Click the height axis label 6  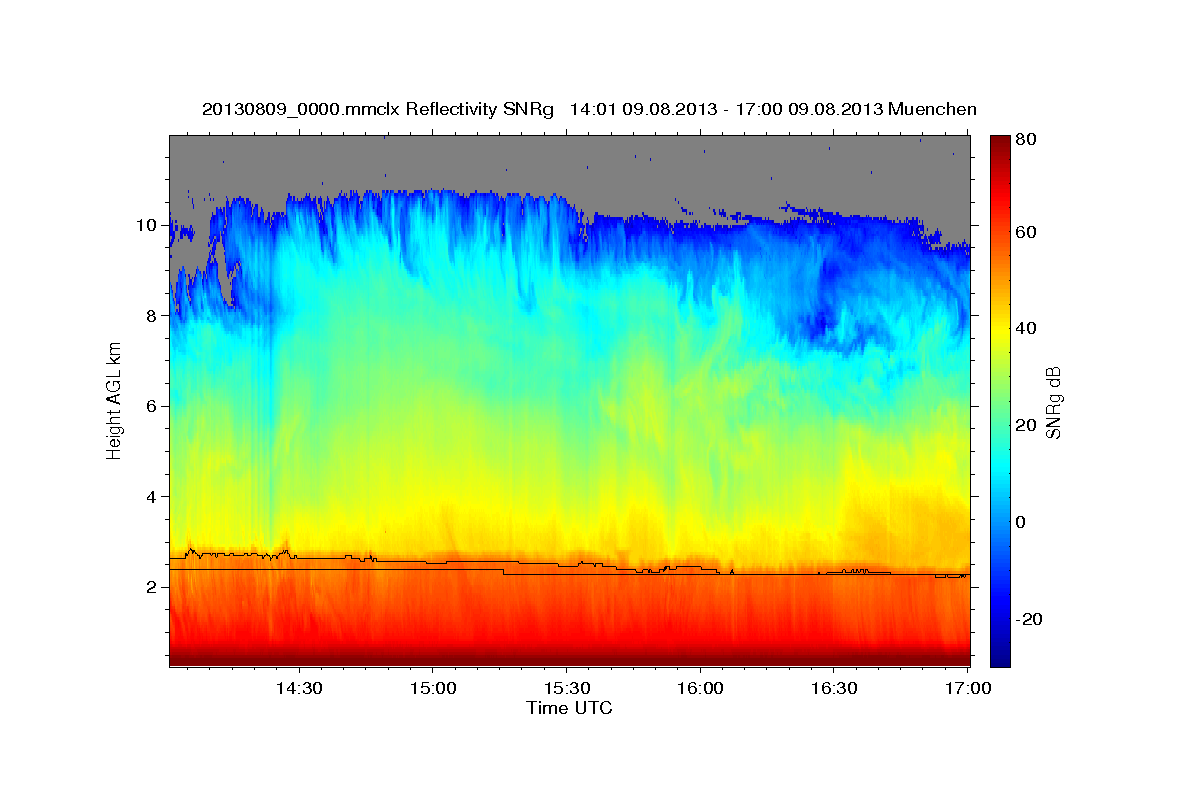(x=151, y=406)
